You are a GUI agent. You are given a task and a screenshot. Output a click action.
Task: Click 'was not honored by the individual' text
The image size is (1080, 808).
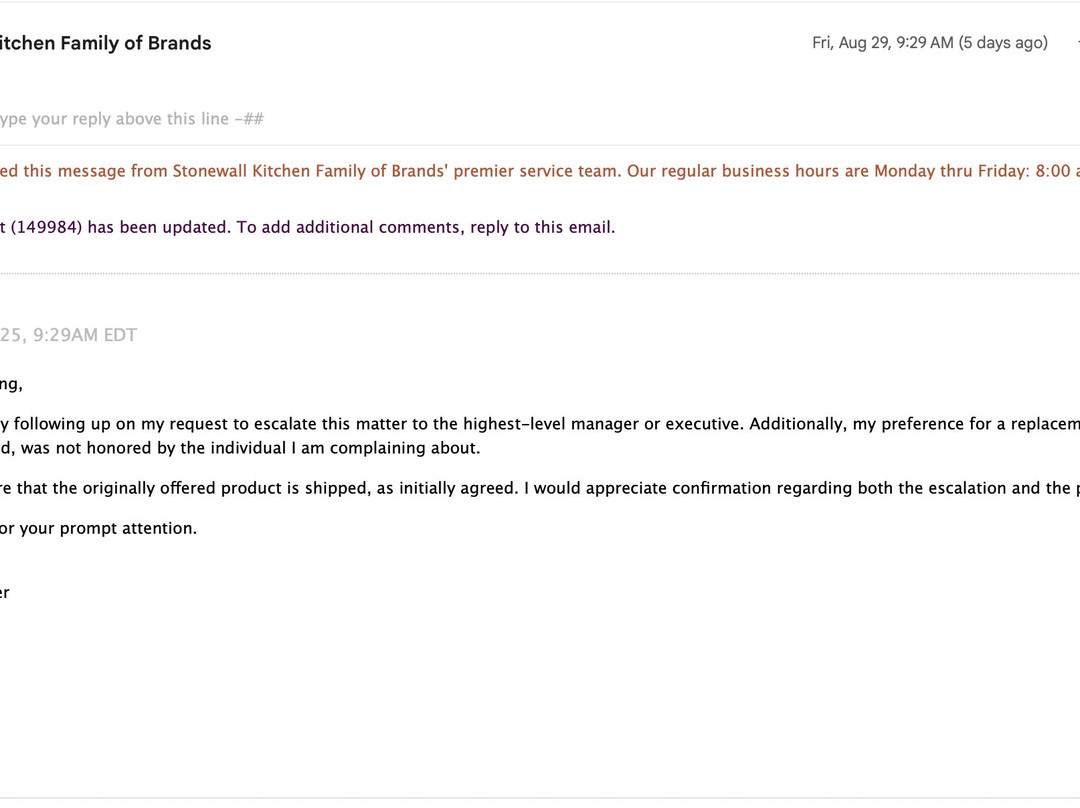tap(152, 448)
